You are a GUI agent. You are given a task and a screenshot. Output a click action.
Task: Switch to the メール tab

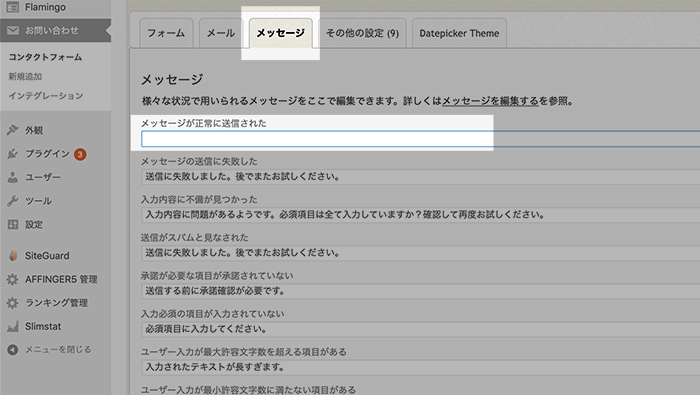point(221,33)
